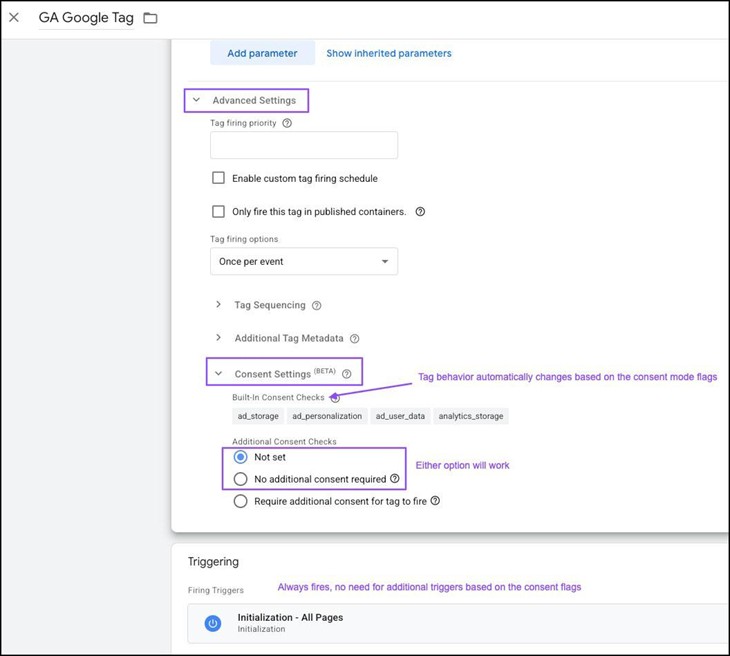Expand Additional Tag Metadata section
Viewport: 730px width, 656px height.
pyautogui.click(x=218, y=338)
